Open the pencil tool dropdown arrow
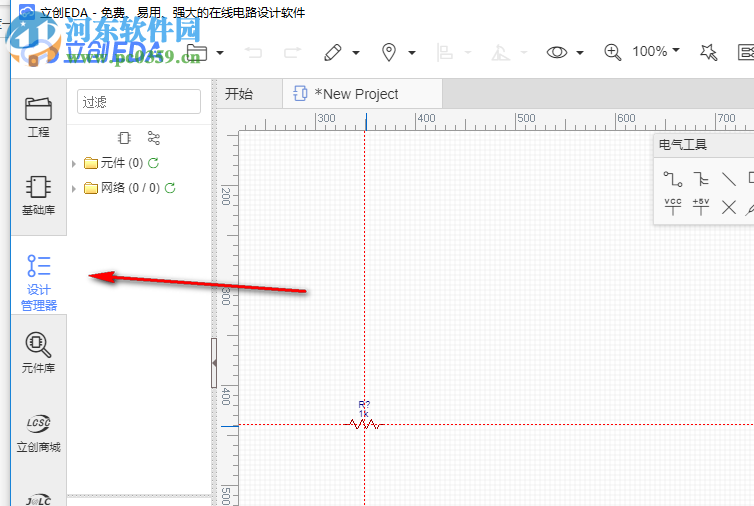This screenshot has width=754, height=506. point(356,52)
